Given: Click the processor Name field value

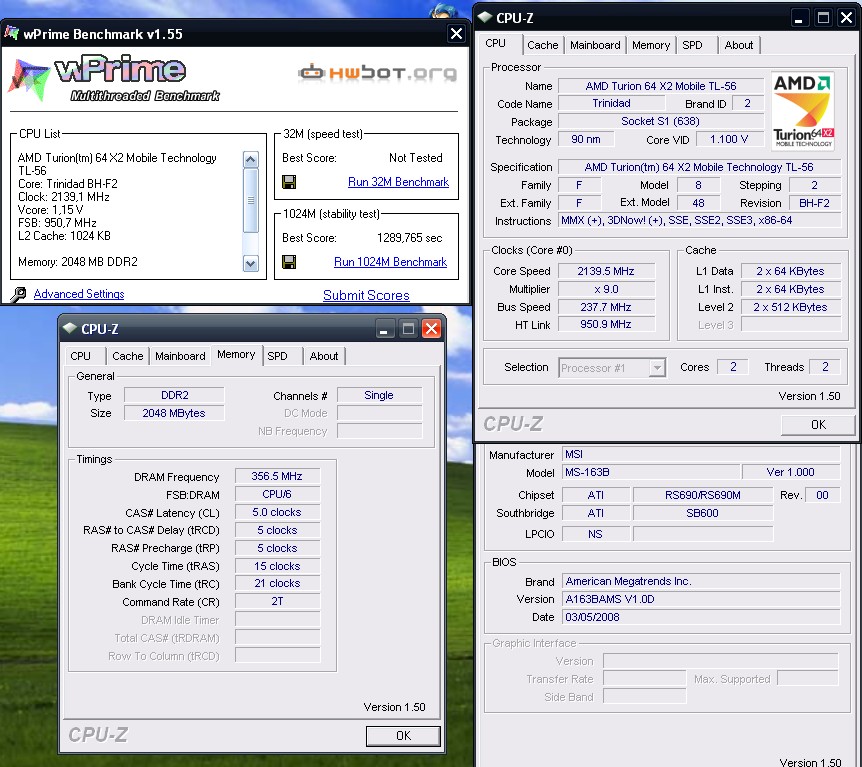Looking at the screenshot, I should 661,86.
